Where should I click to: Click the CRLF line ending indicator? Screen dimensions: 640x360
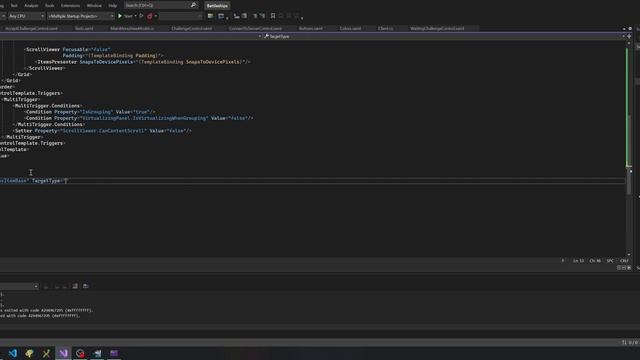(624, 260)
